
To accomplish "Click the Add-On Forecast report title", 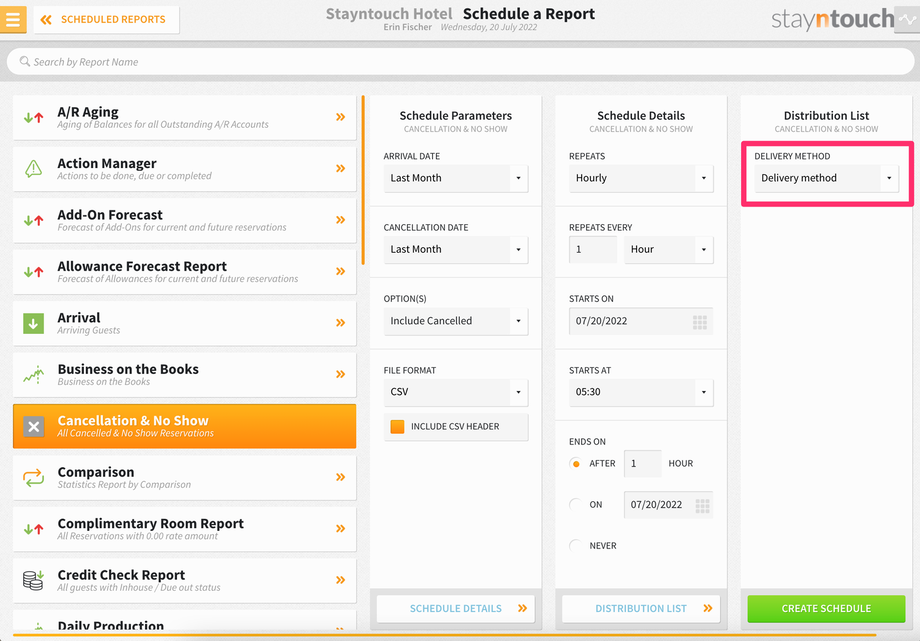I will coord(110,215).
